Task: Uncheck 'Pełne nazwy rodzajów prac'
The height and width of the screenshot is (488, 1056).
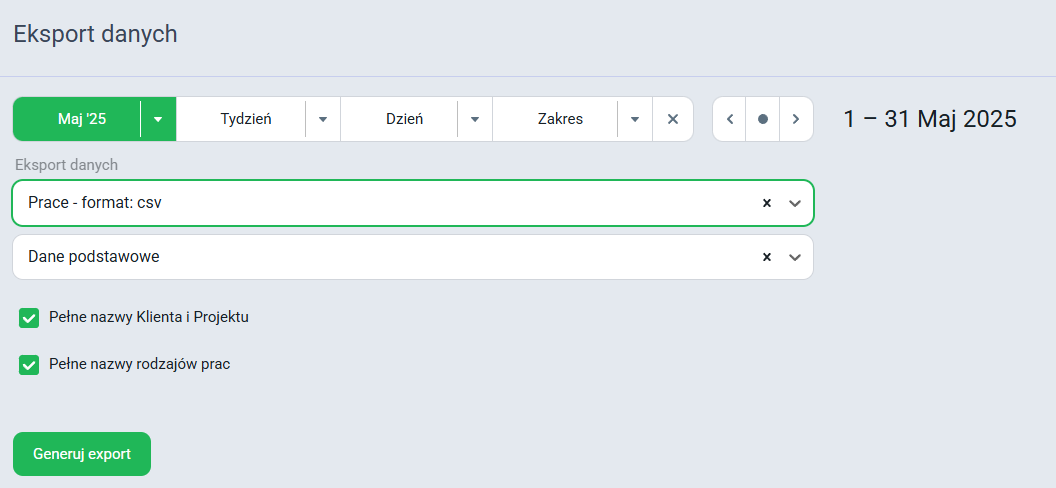Action: click(29, 365)
